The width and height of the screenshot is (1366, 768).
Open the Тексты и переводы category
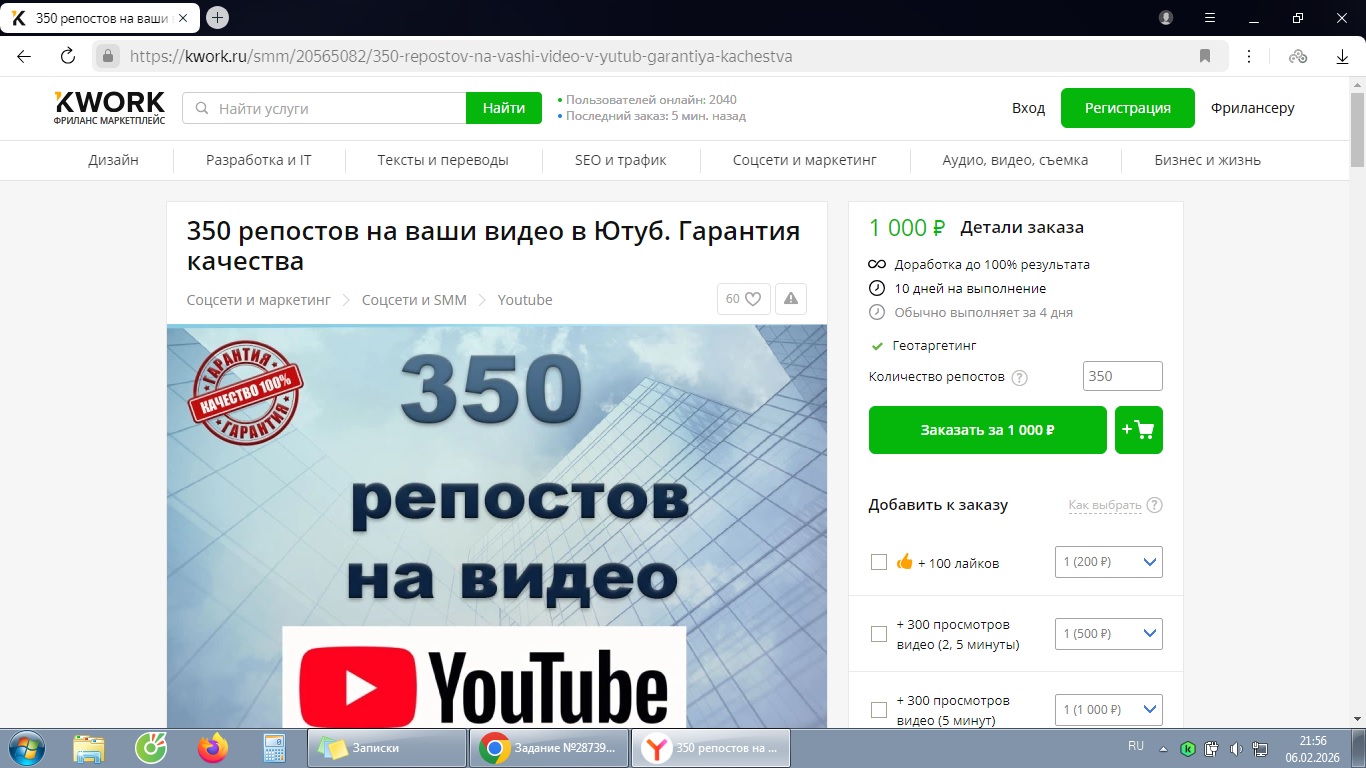tap(443, 160)
